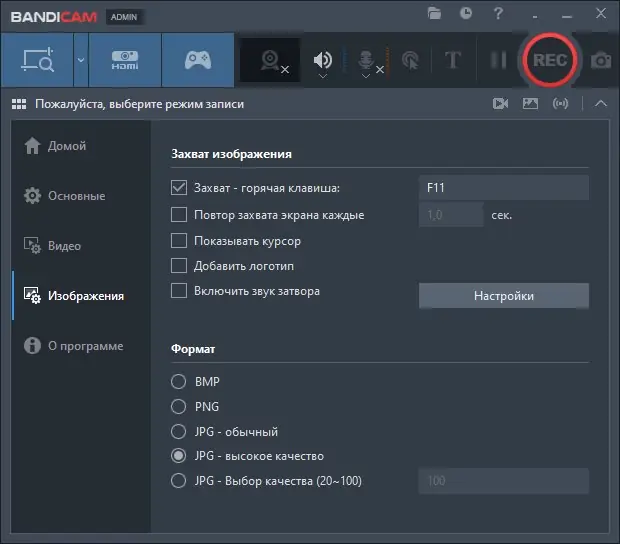The width and height of the screenshot is (620, 544).
Task: Click the BANDICAM logo
Action: [54, 17]
